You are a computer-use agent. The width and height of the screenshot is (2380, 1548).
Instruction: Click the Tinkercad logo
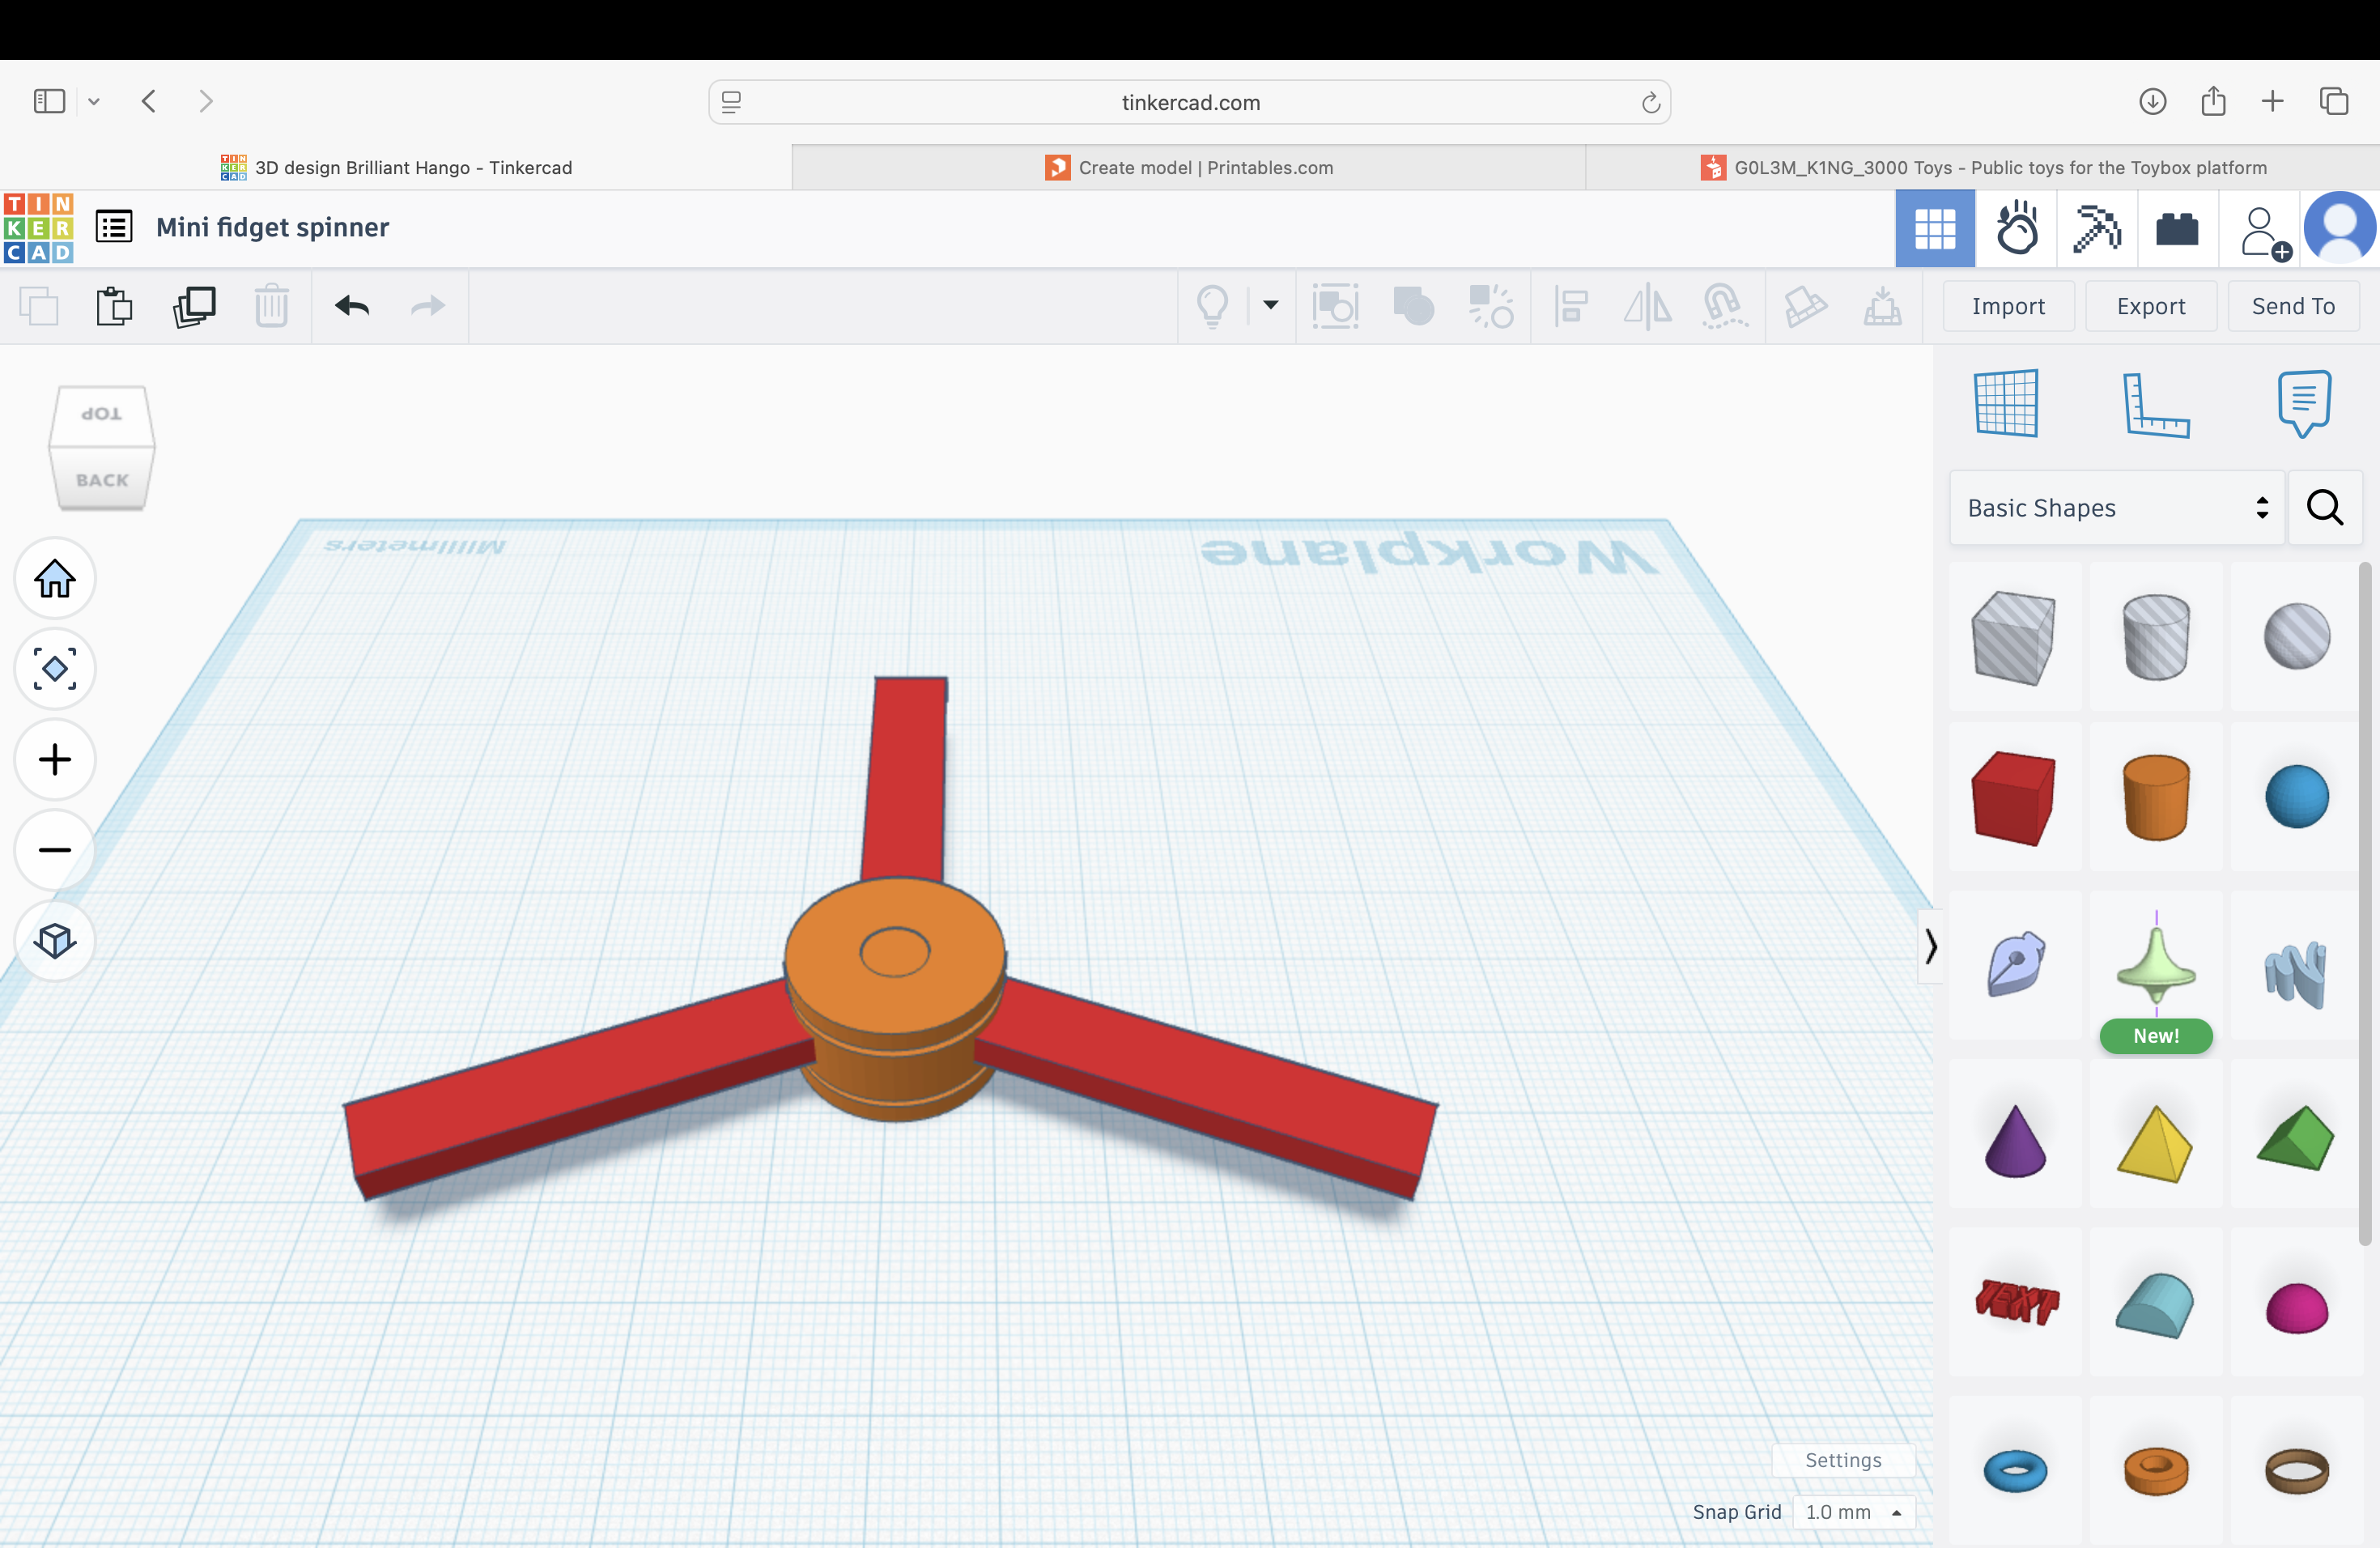pyautogui.click(x=38, y=228)
